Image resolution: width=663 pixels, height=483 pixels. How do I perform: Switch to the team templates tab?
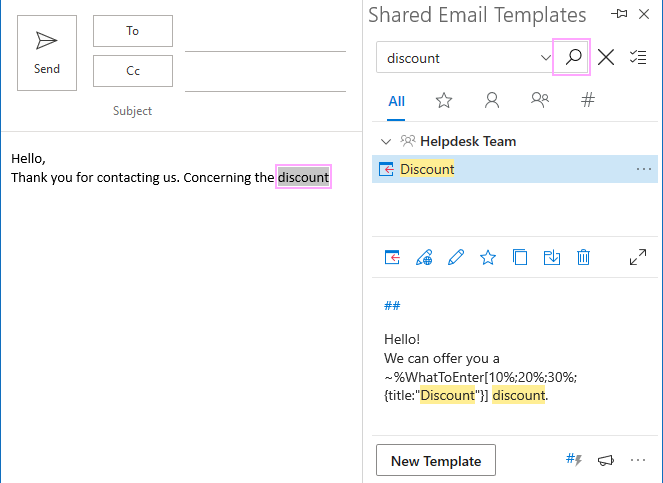[x=540, y=100]
